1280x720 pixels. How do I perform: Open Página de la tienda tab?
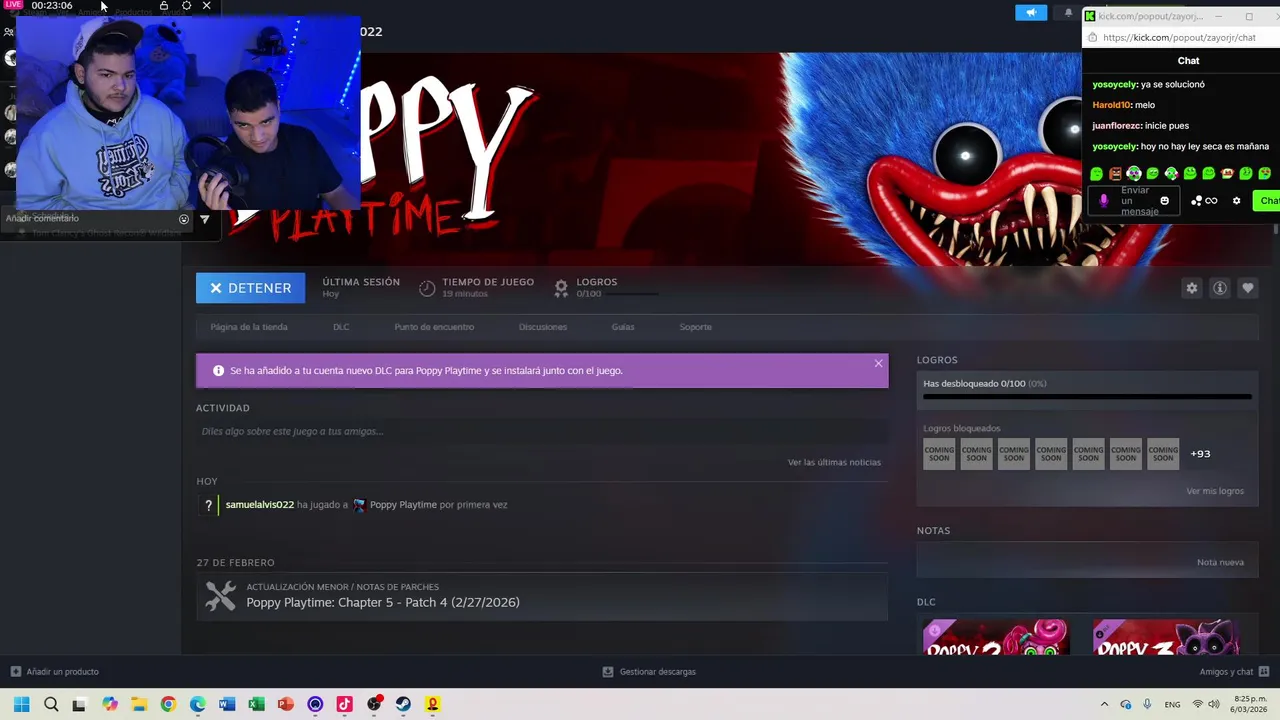[249, 327]
